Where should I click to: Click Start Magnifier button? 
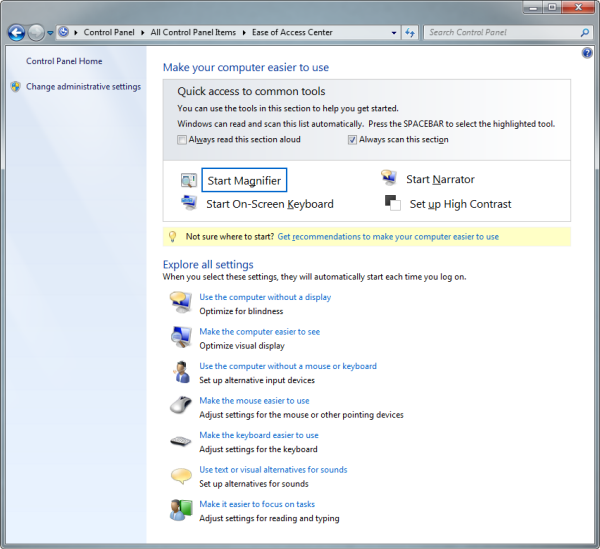[244, 180]
